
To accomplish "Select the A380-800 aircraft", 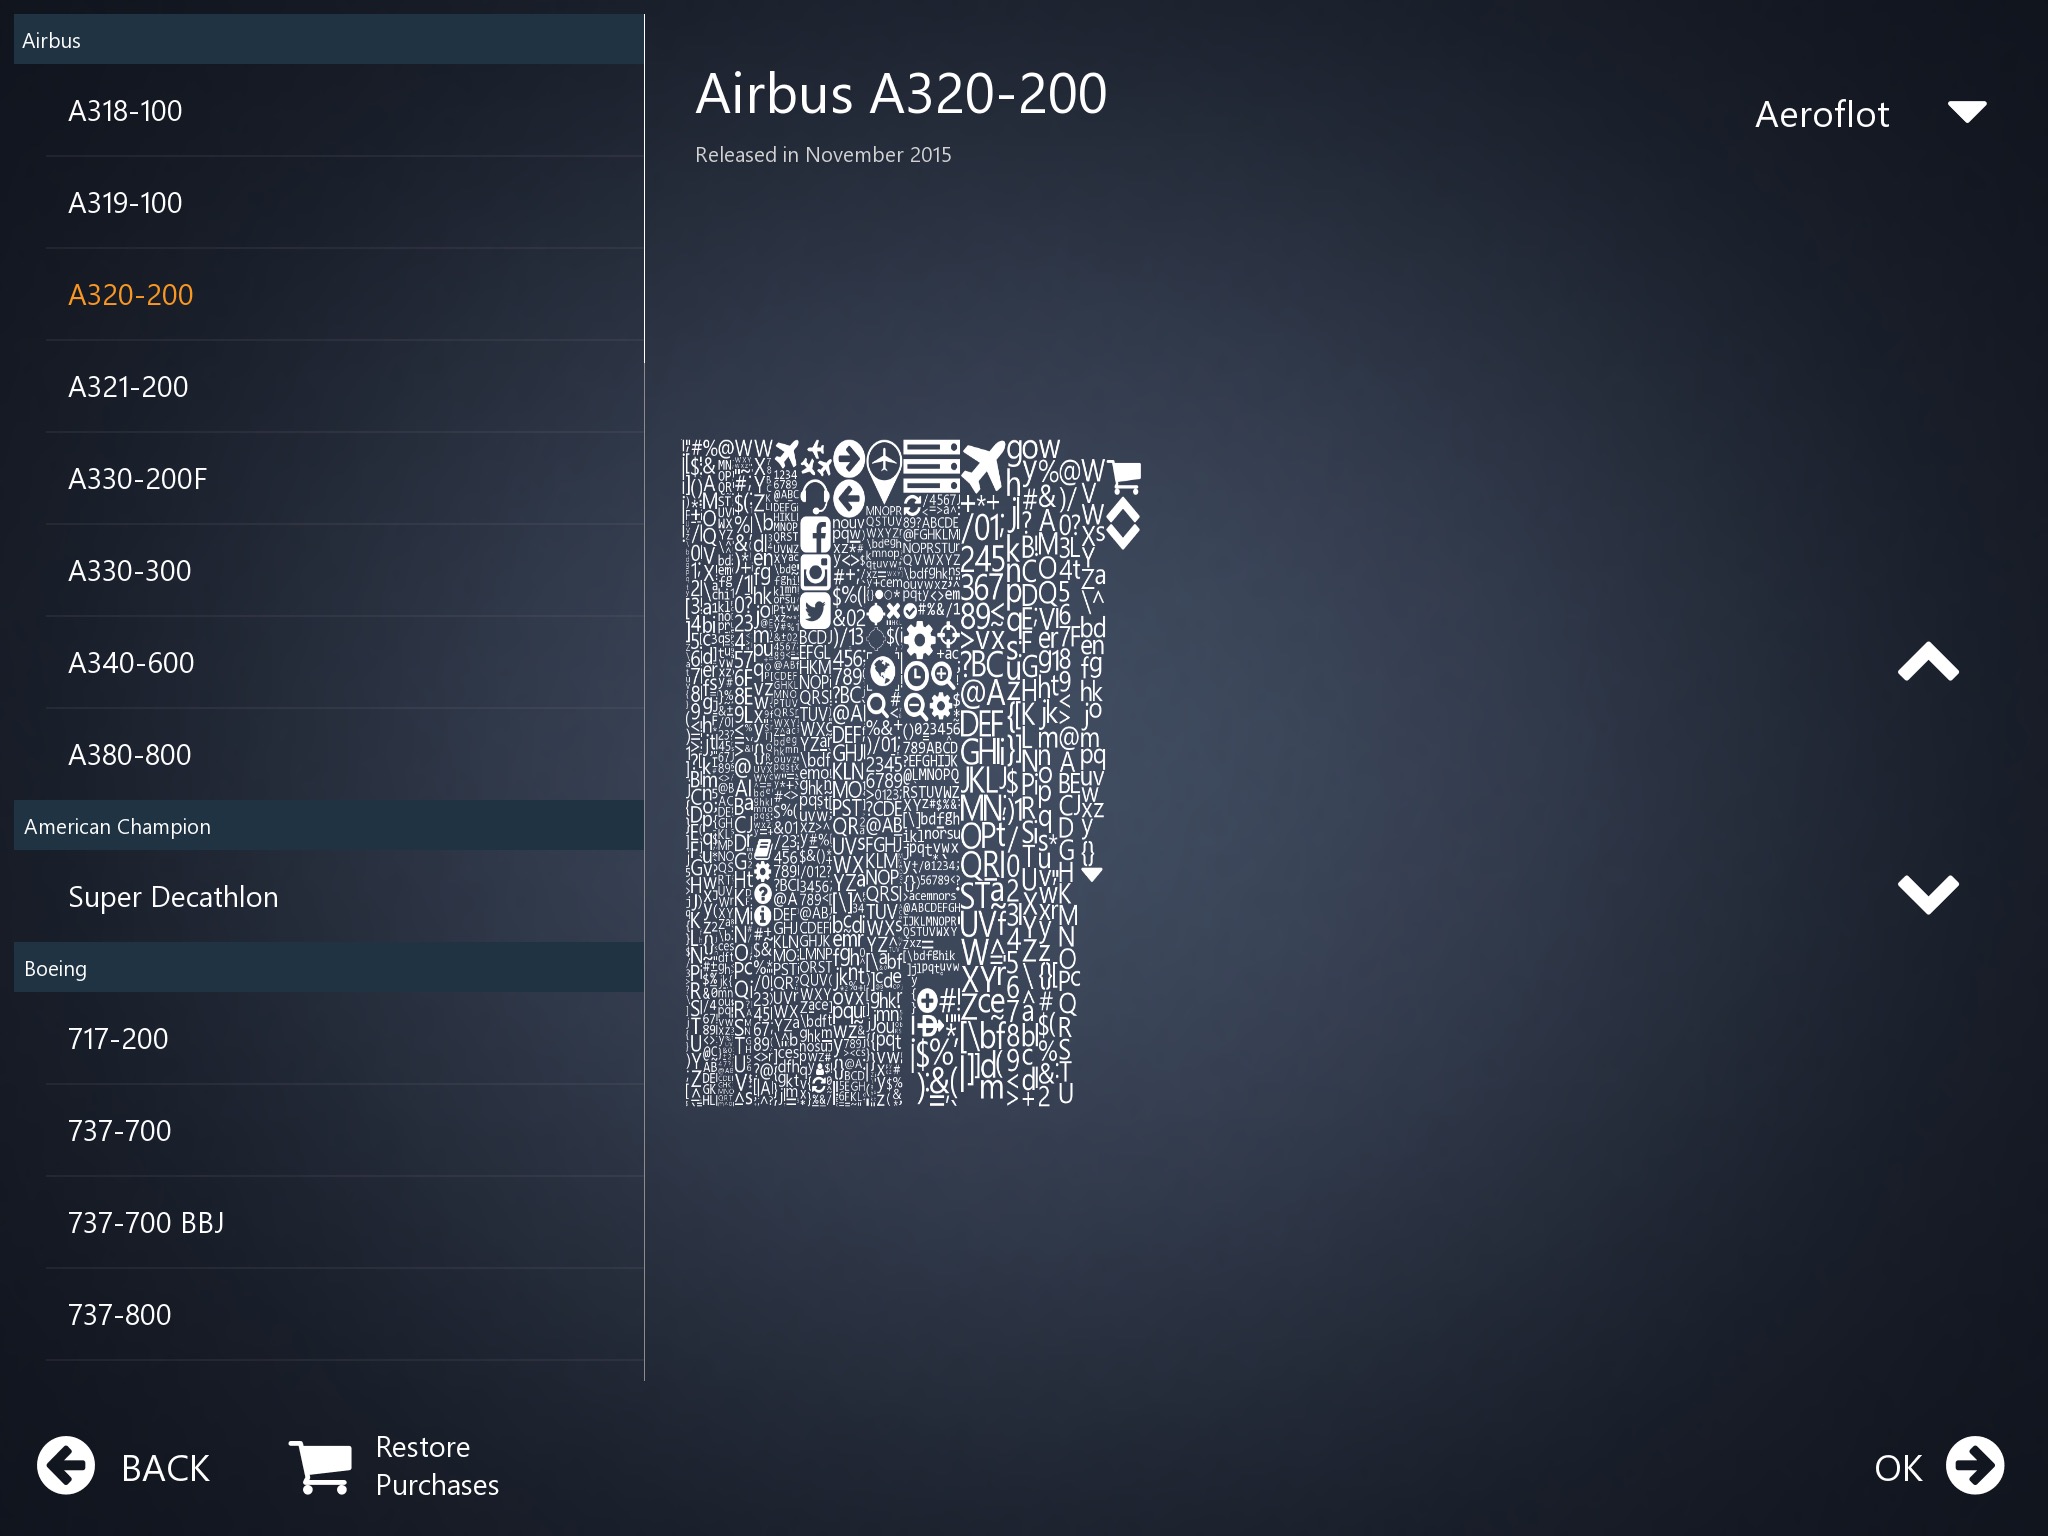I will pos(130,755).
